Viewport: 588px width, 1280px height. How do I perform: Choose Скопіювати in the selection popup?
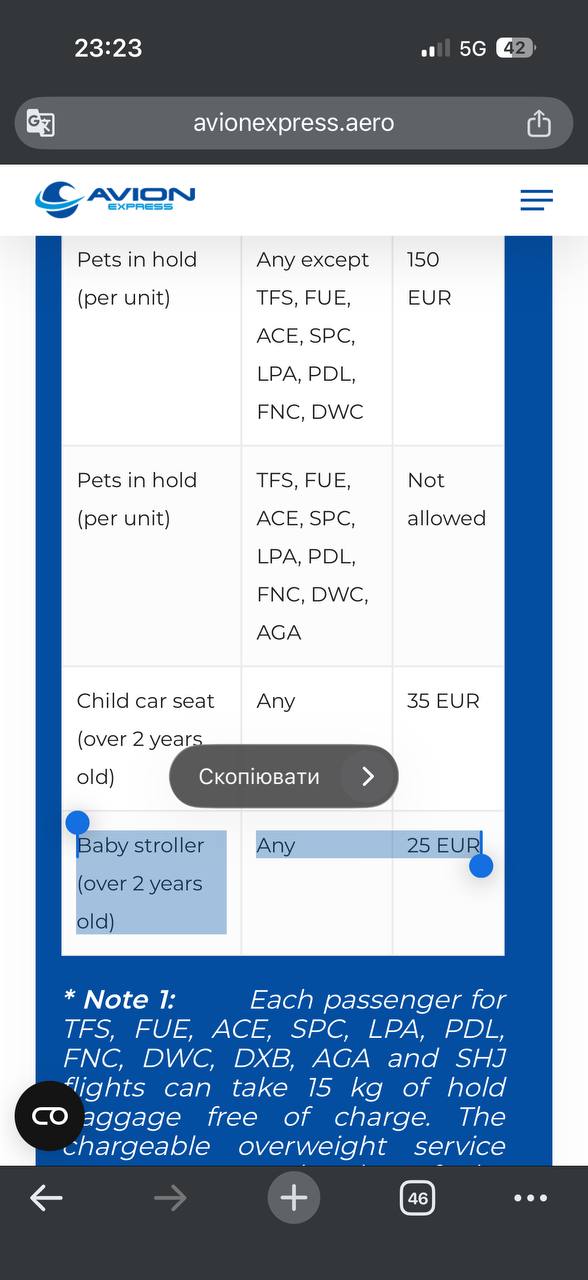pyautogui.click(x=259, y=776)
